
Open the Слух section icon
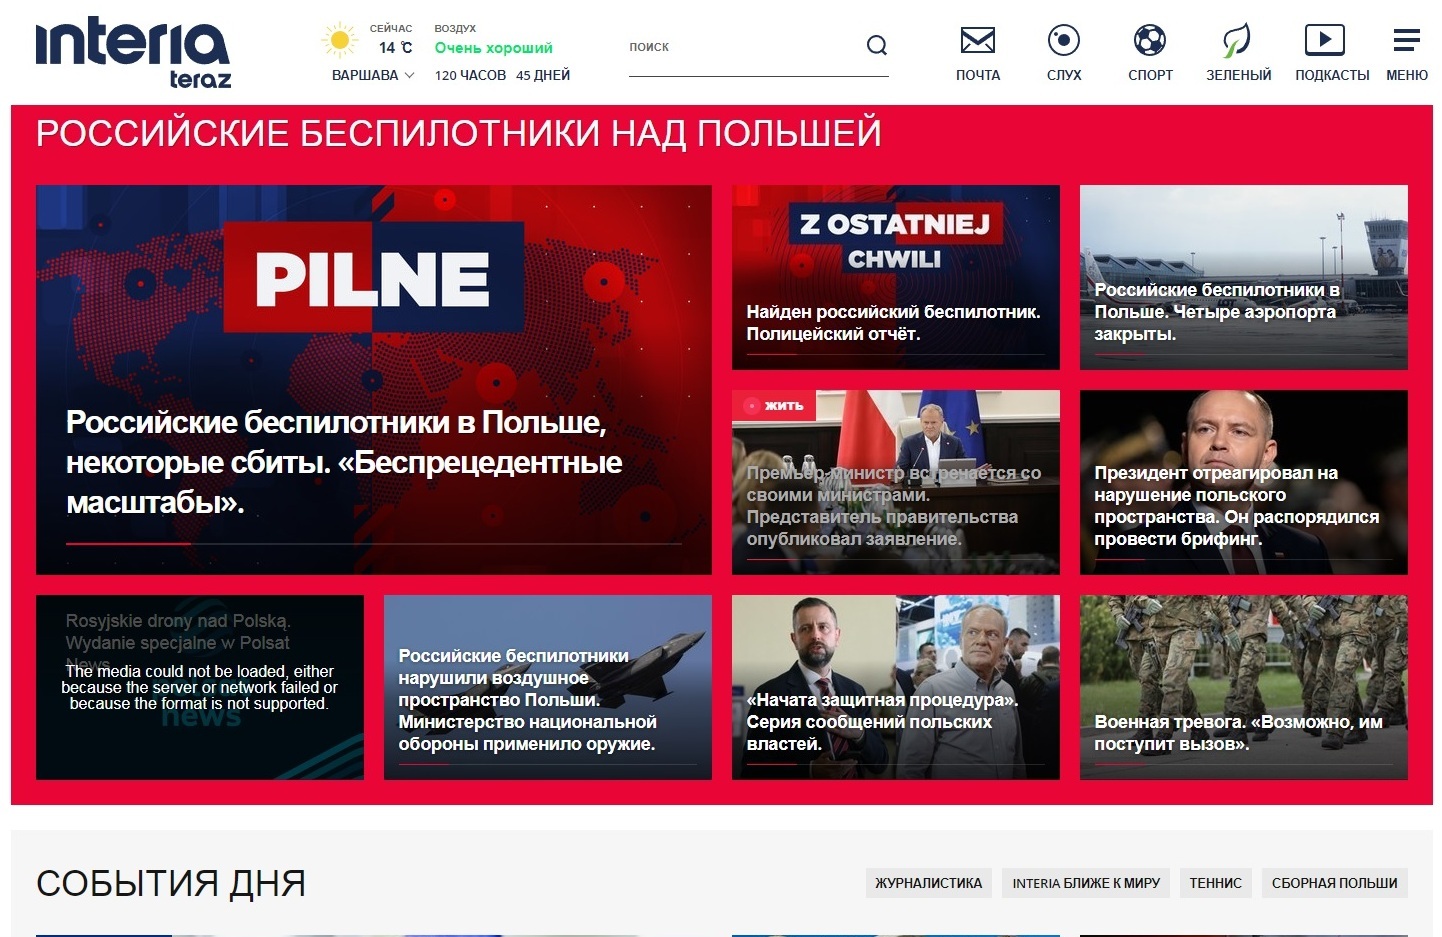1063,42
